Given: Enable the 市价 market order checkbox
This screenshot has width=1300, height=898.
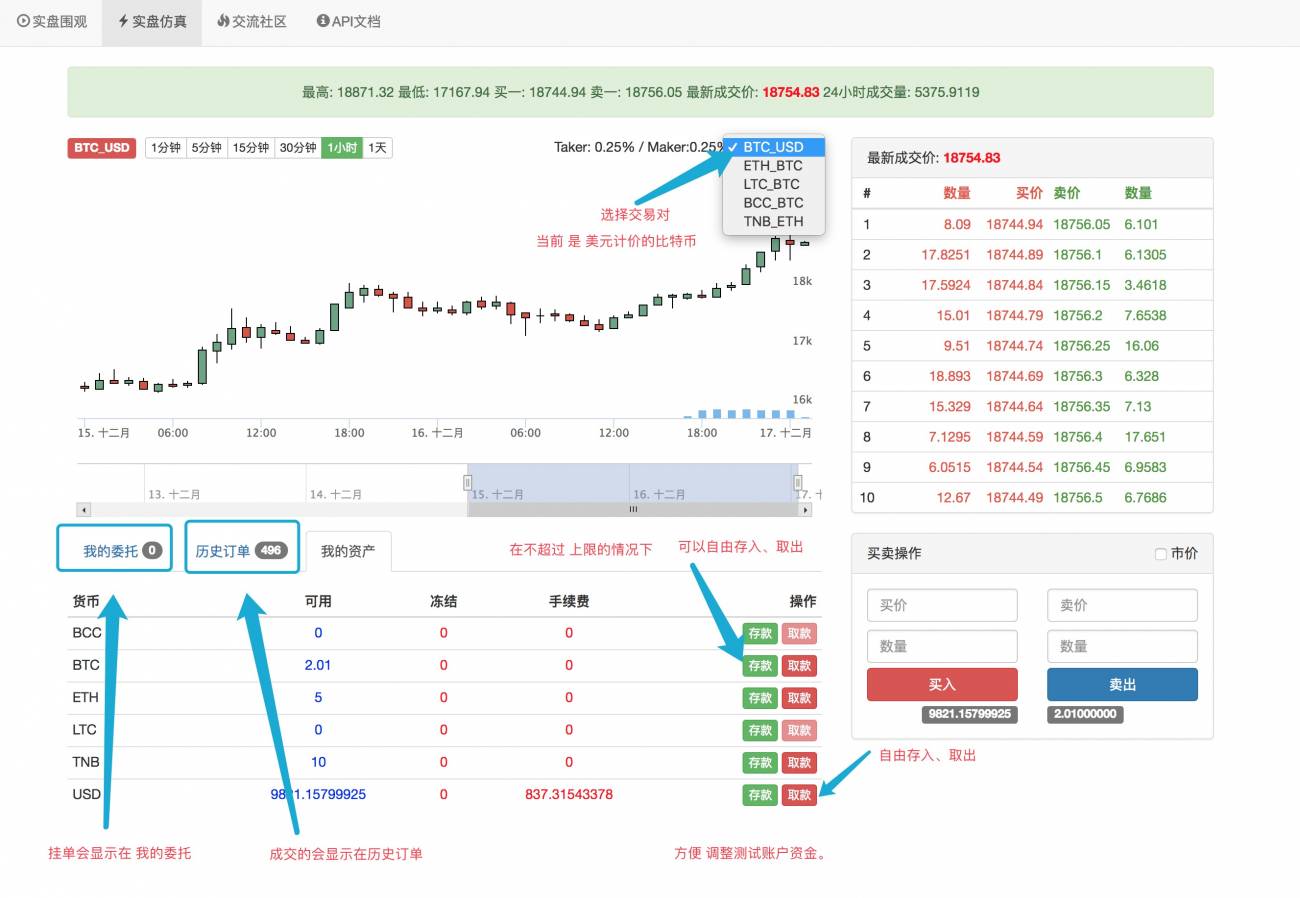Looking at the screenshot, I should click(1159, 553).
